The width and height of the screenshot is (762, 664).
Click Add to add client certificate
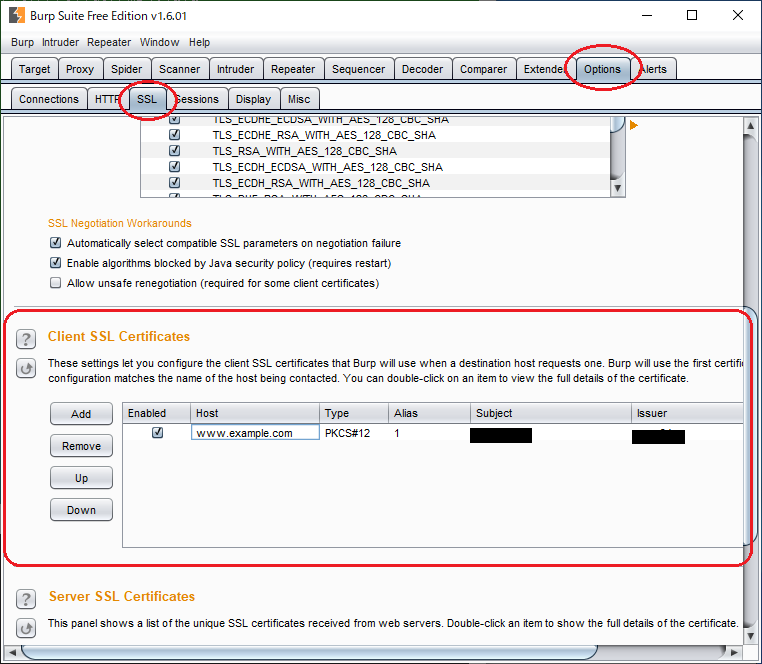(81, 414)
